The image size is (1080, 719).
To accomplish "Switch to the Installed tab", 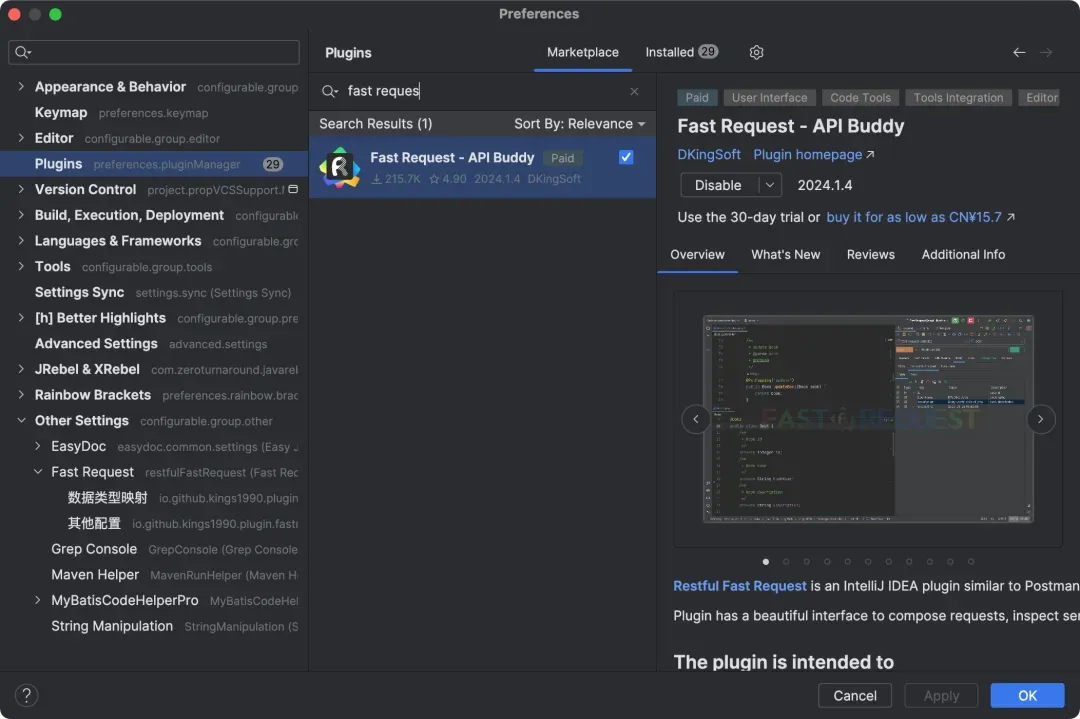I will (x=681, y=52).
